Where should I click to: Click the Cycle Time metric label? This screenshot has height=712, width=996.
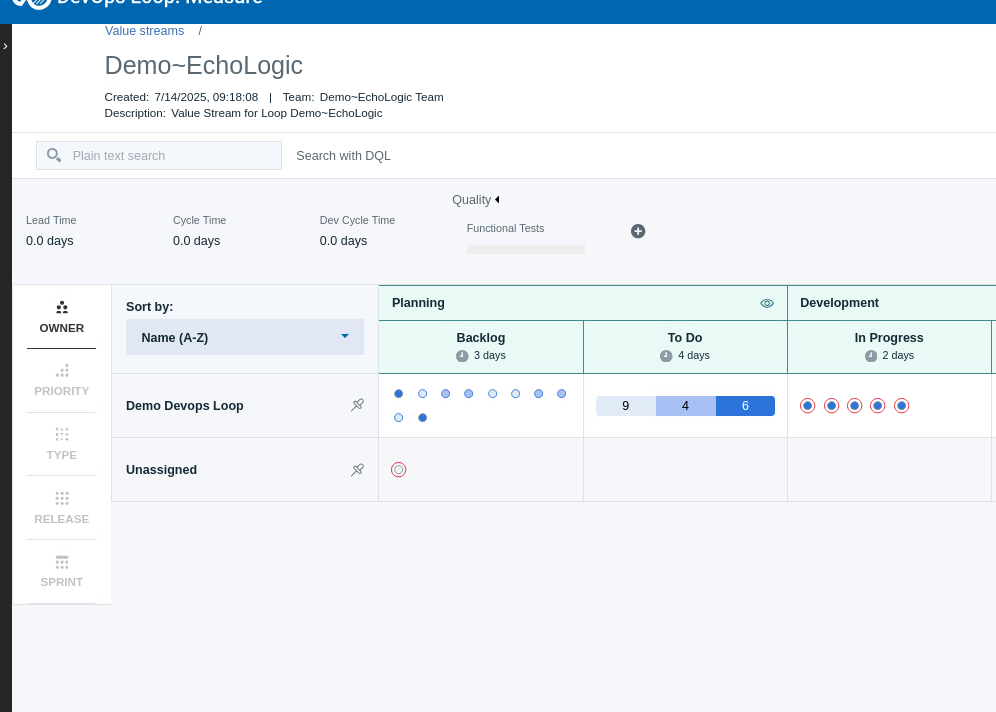point(199,220)
